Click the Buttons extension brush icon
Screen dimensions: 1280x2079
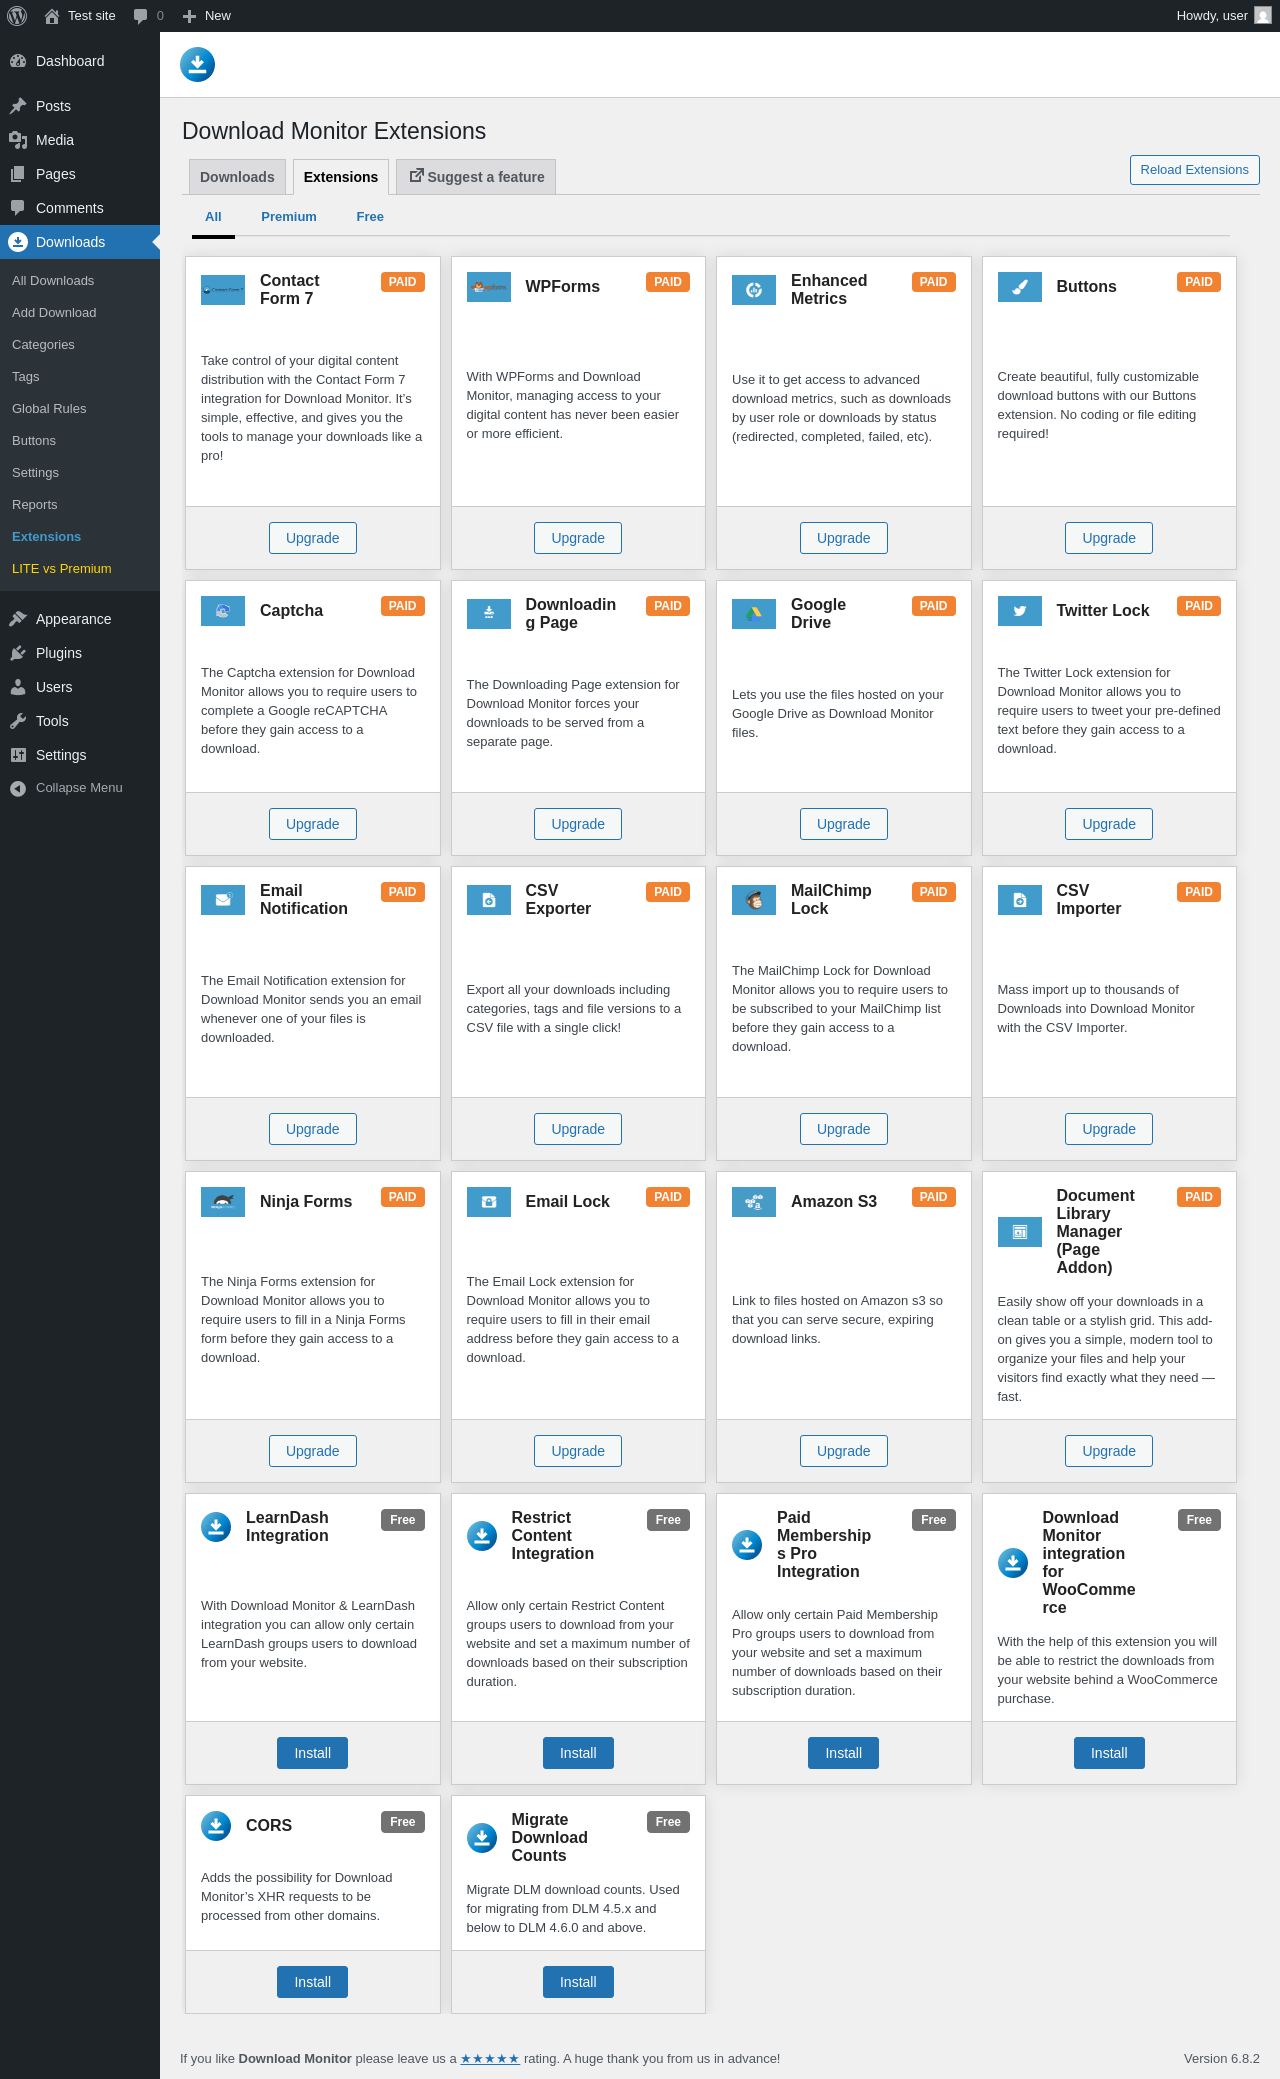1020,287
